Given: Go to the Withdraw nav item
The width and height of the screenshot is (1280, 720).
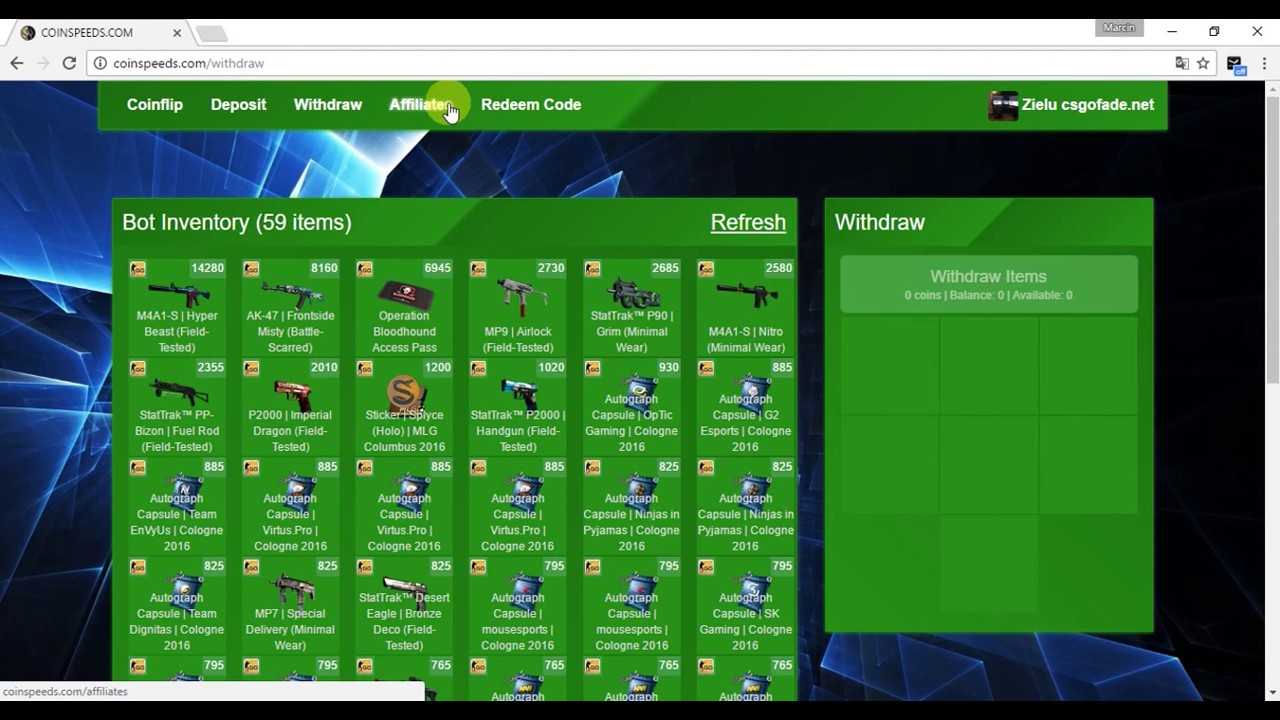Looking at the screenshot, I should tap(328, 104).
